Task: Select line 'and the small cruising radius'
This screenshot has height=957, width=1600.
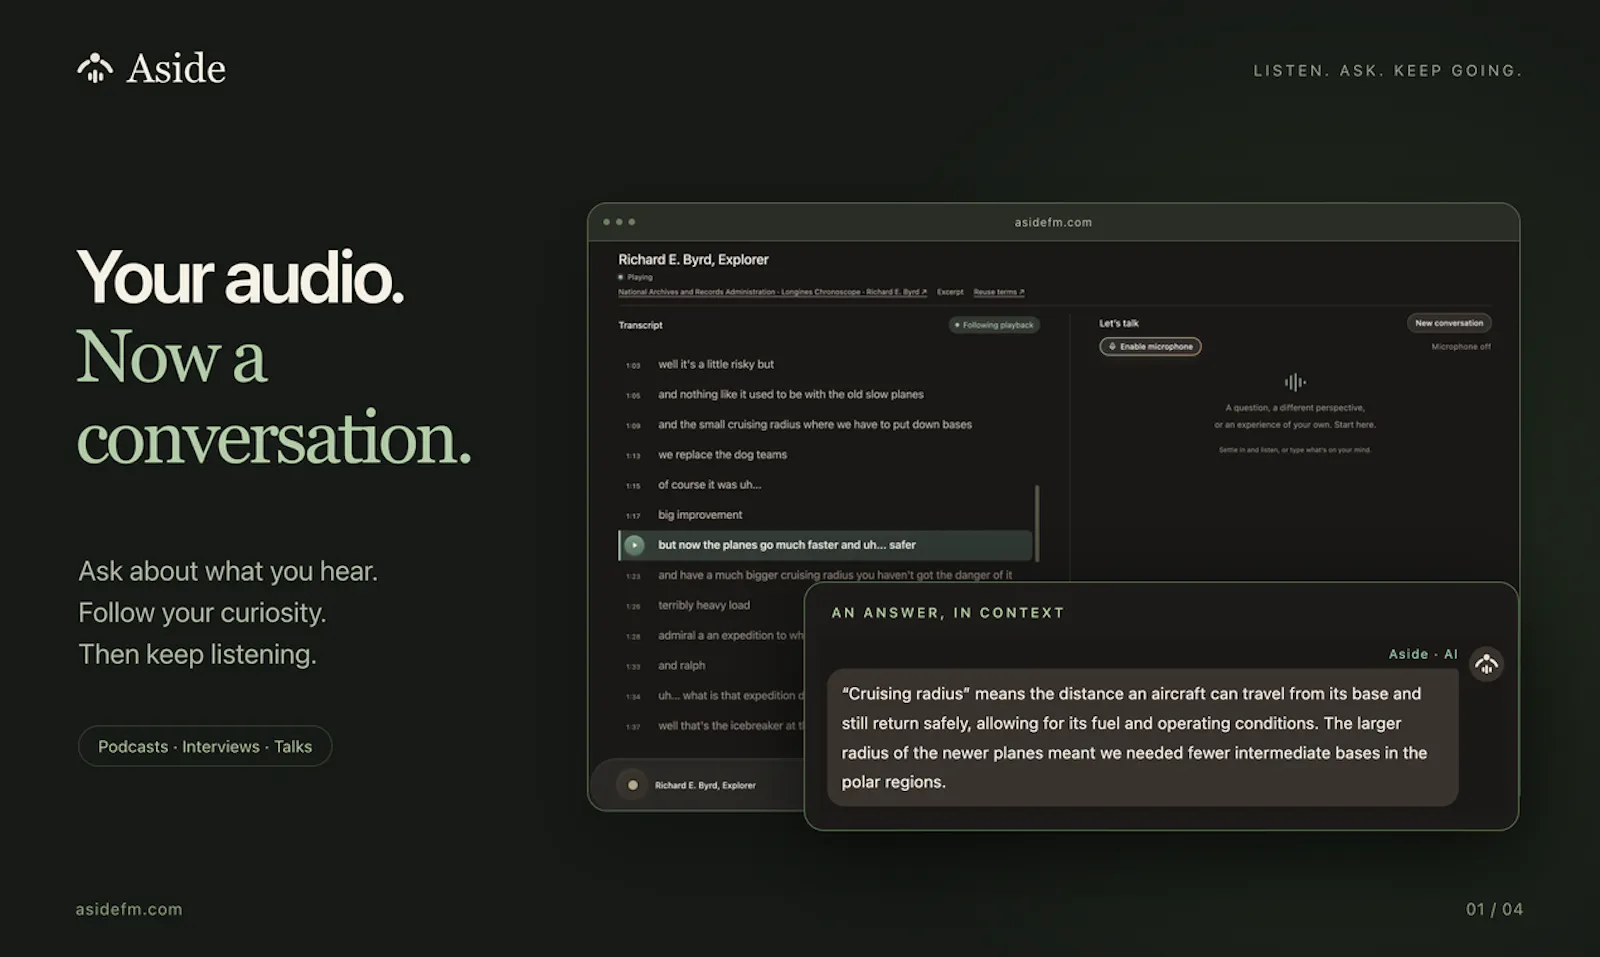Action: (814, 424)
